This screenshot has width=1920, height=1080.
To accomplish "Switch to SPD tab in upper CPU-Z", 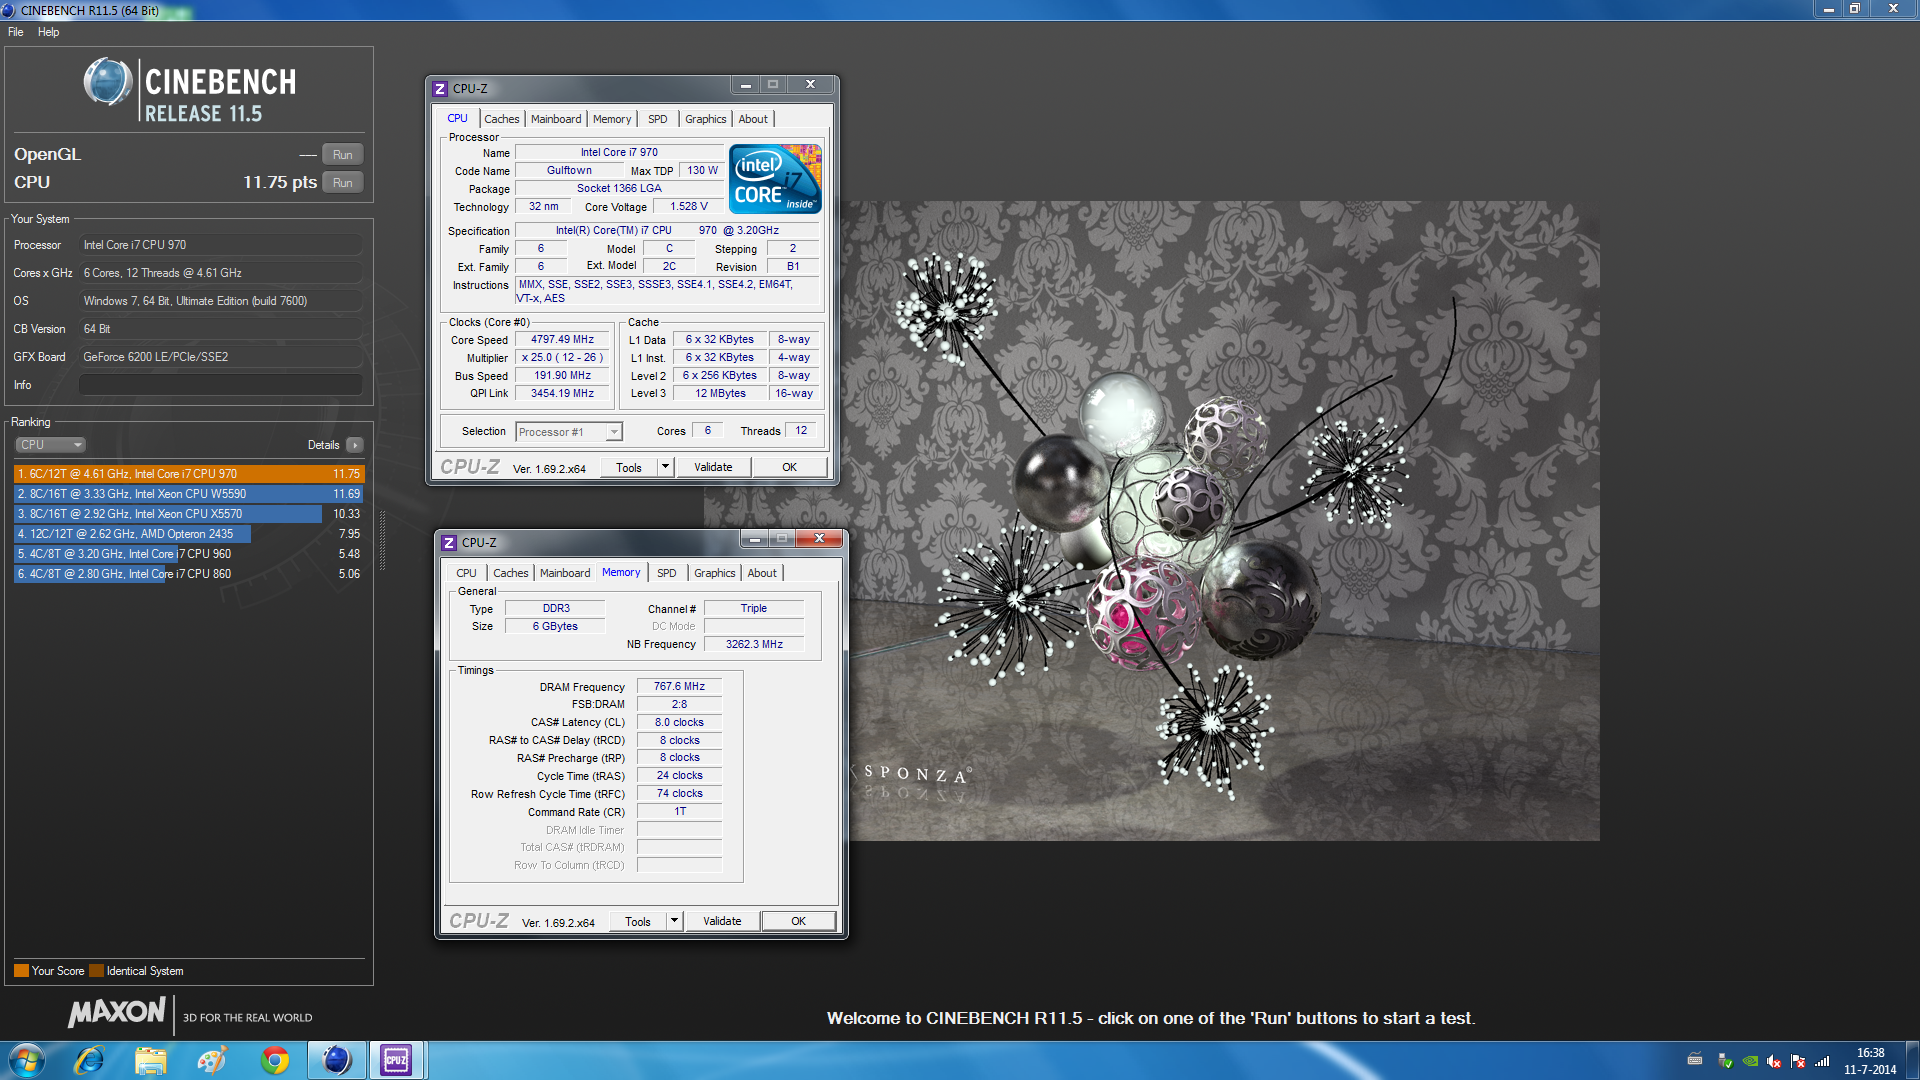I will tap(657, 119).
